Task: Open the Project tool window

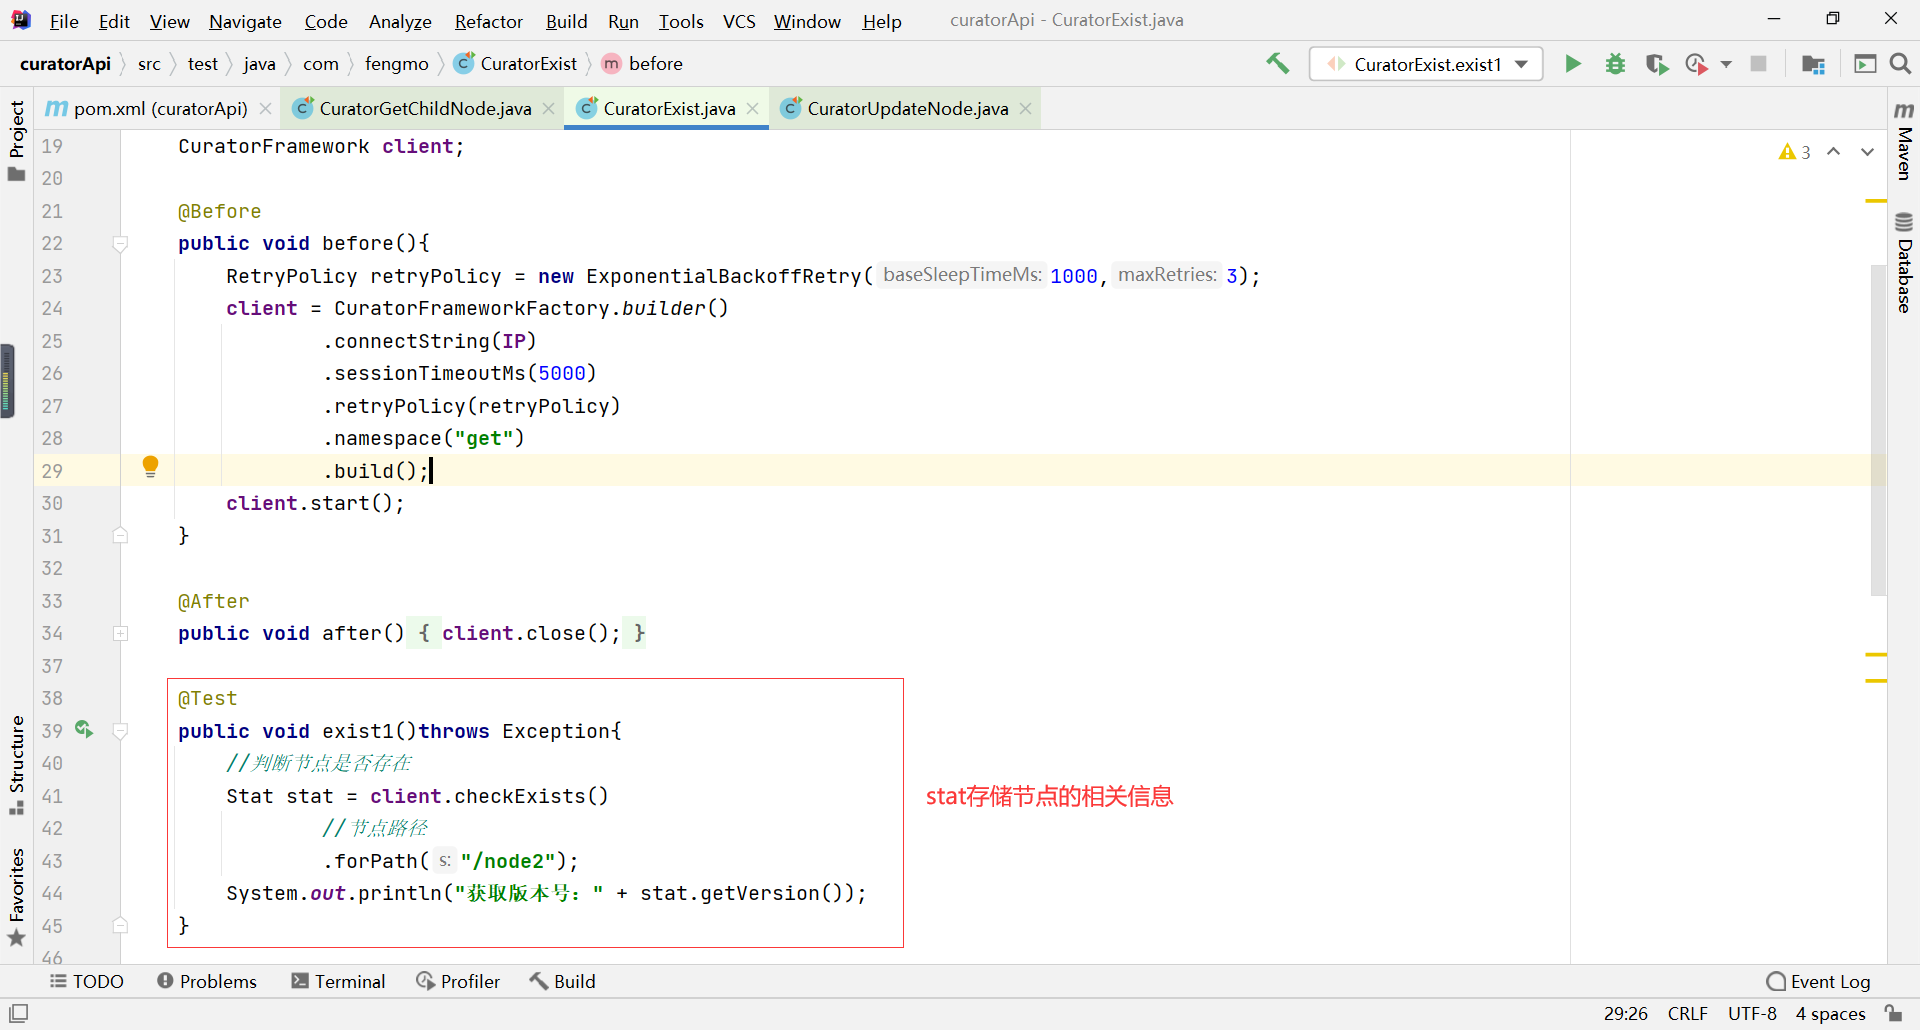Action: pyautogui.click(x=16, y=140)
